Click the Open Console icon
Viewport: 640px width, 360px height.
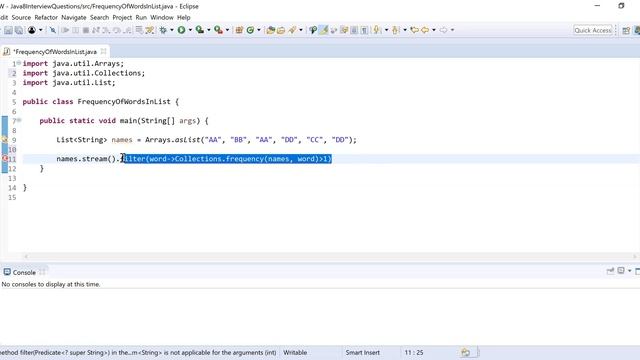[621, 271]
